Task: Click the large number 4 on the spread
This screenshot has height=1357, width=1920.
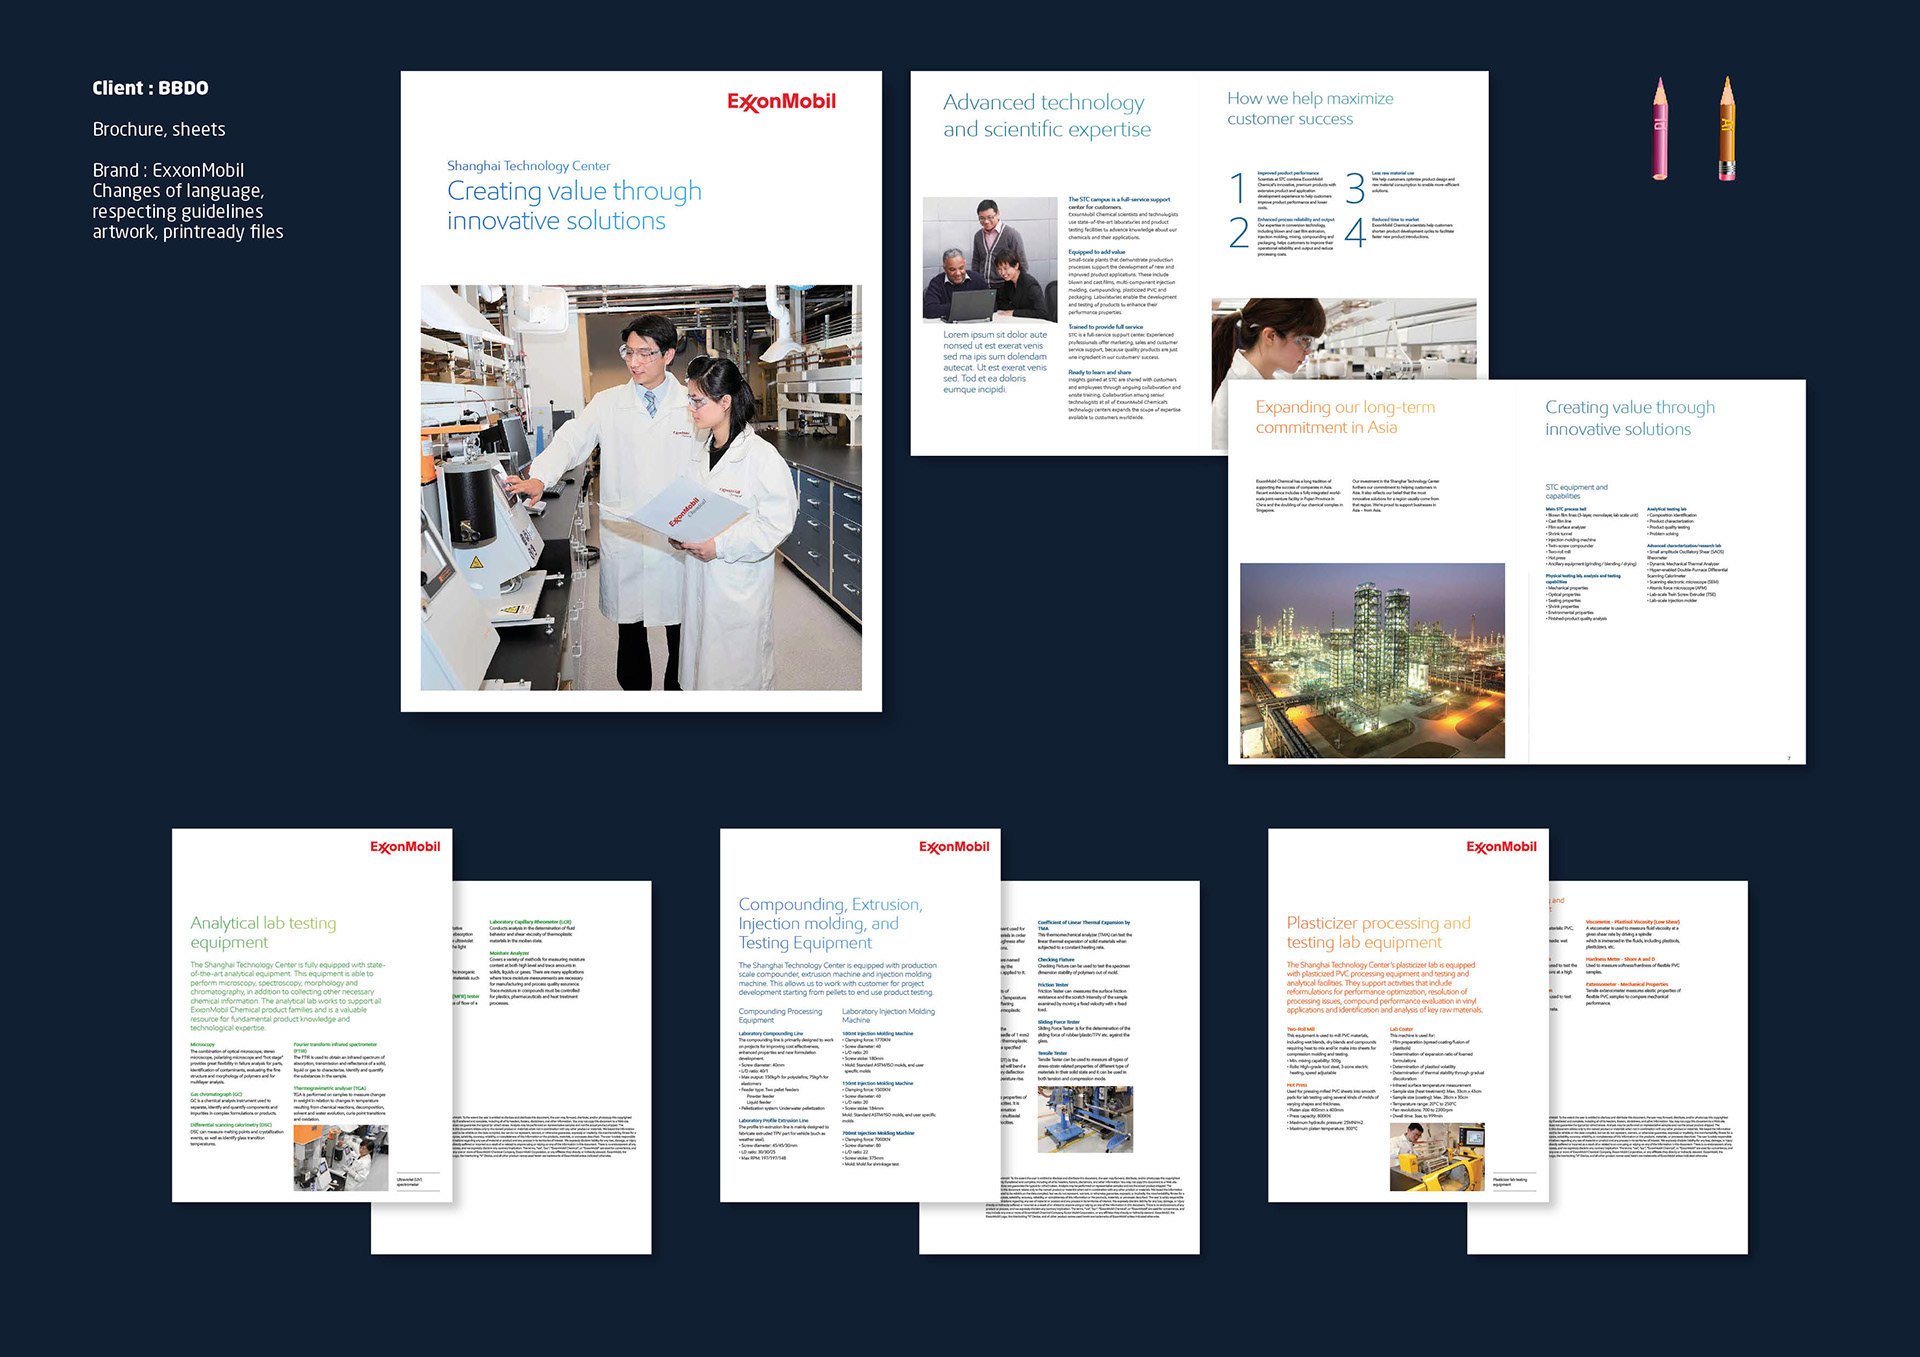Action: click(x=1355, y=233)
